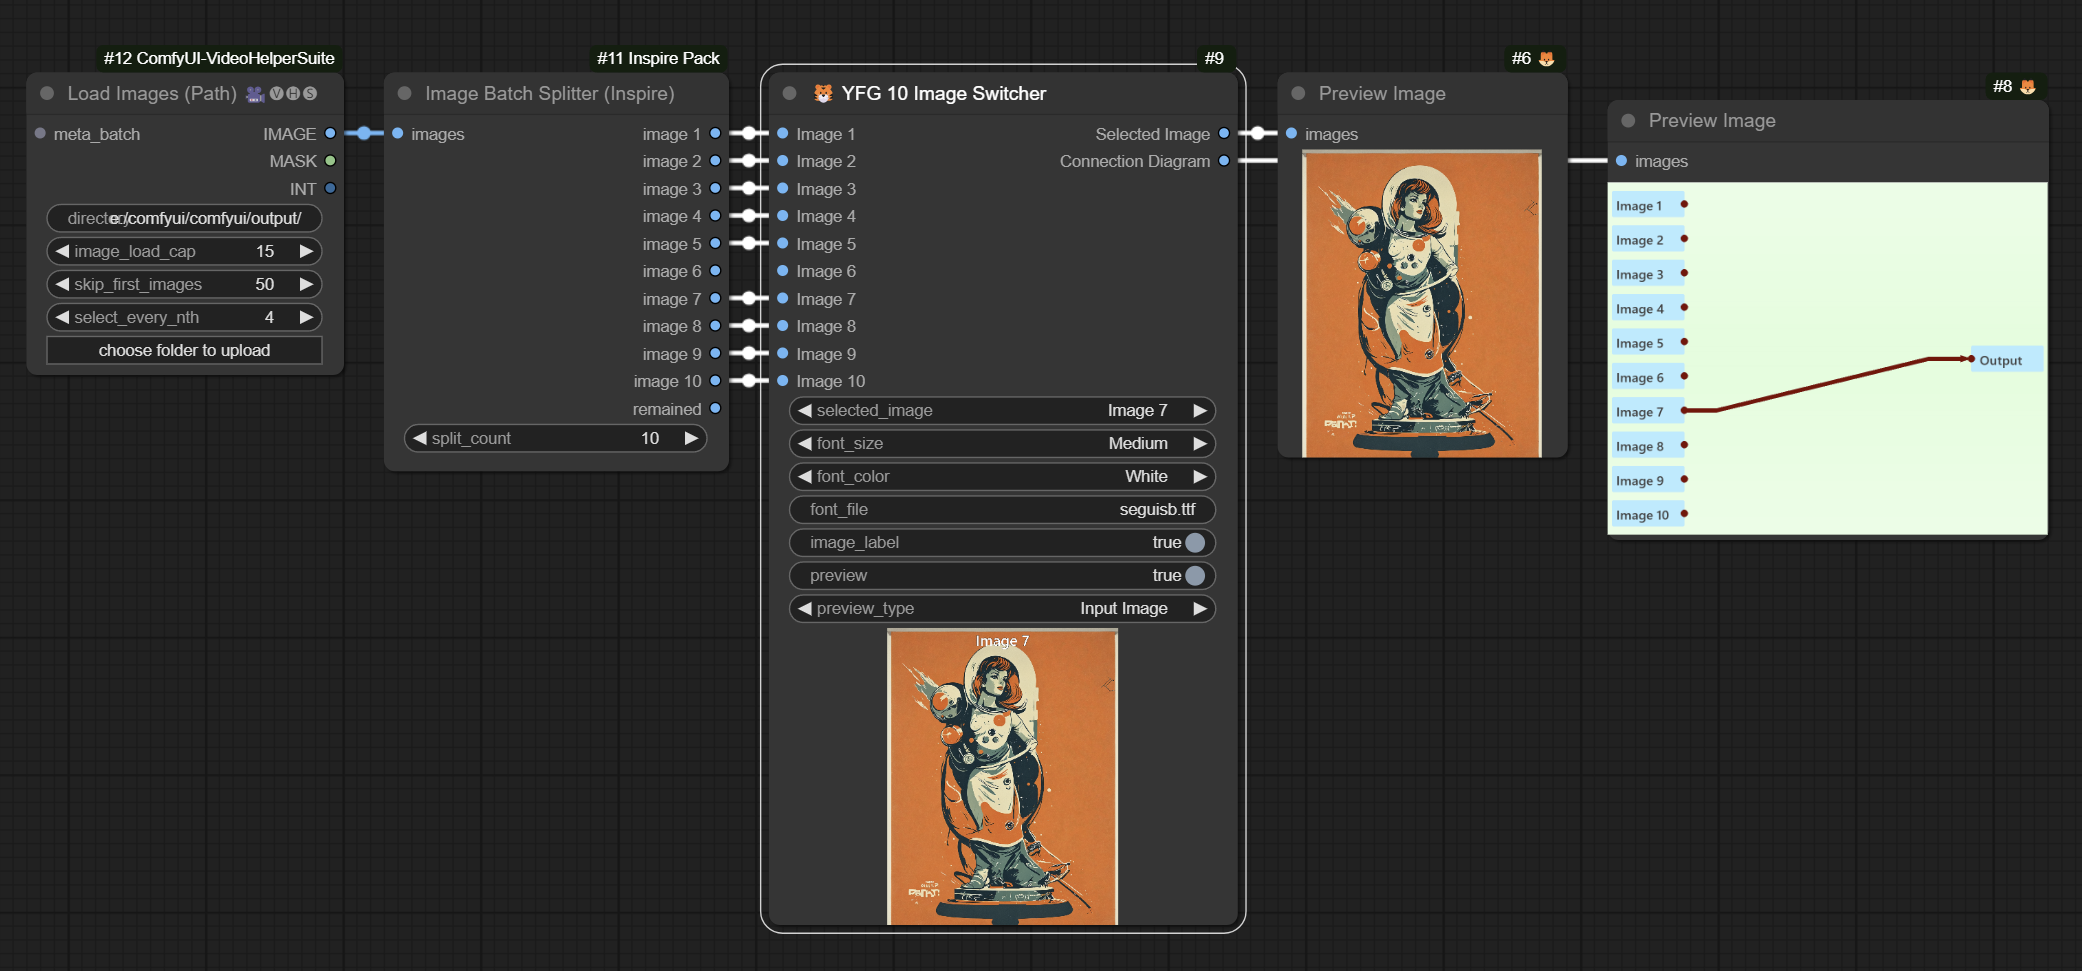This screenshot has width=2082, height=971.
Task: Click the Image 7 preview thumbnail in switcher
Action: [1003, 777]
